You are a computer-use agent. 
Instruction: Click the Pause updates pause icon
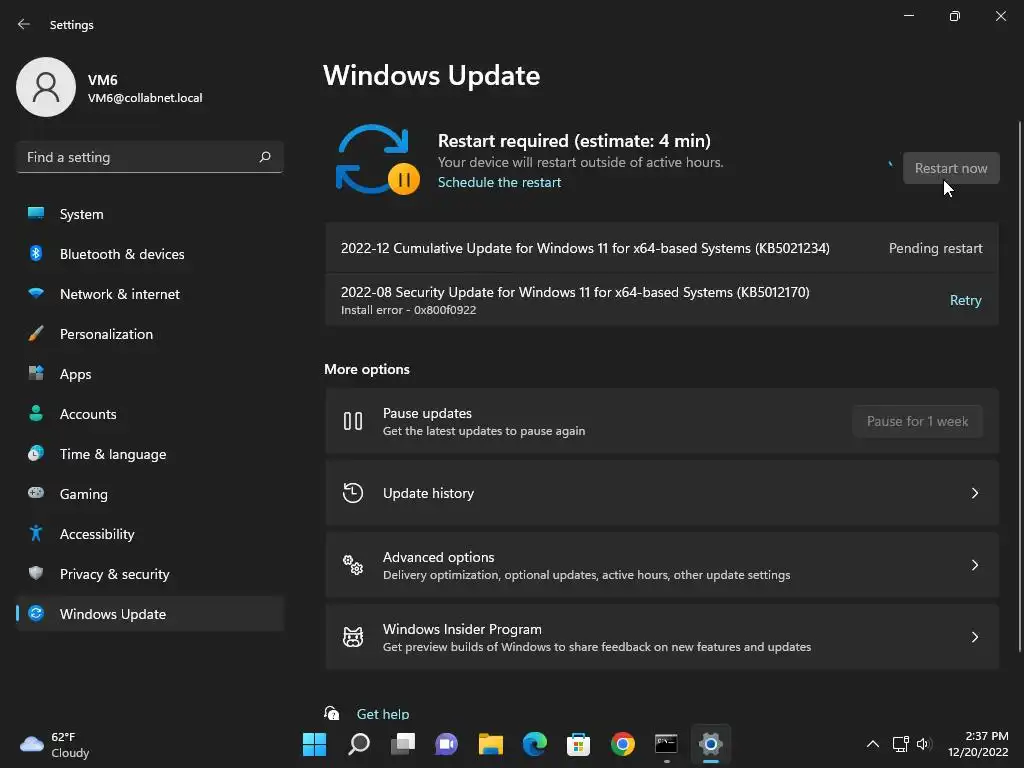[x=353, y=421]
